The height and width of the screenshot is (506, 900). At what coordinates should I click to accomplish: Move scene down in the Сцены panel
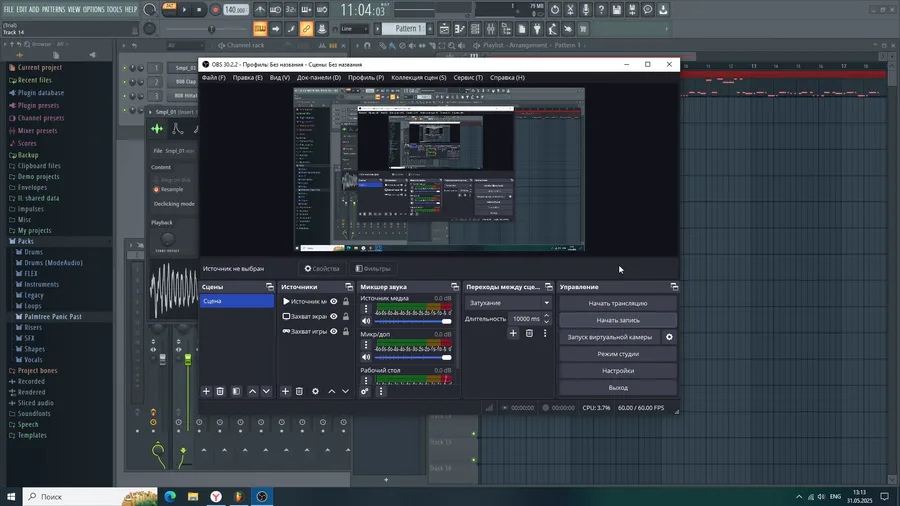266,391
